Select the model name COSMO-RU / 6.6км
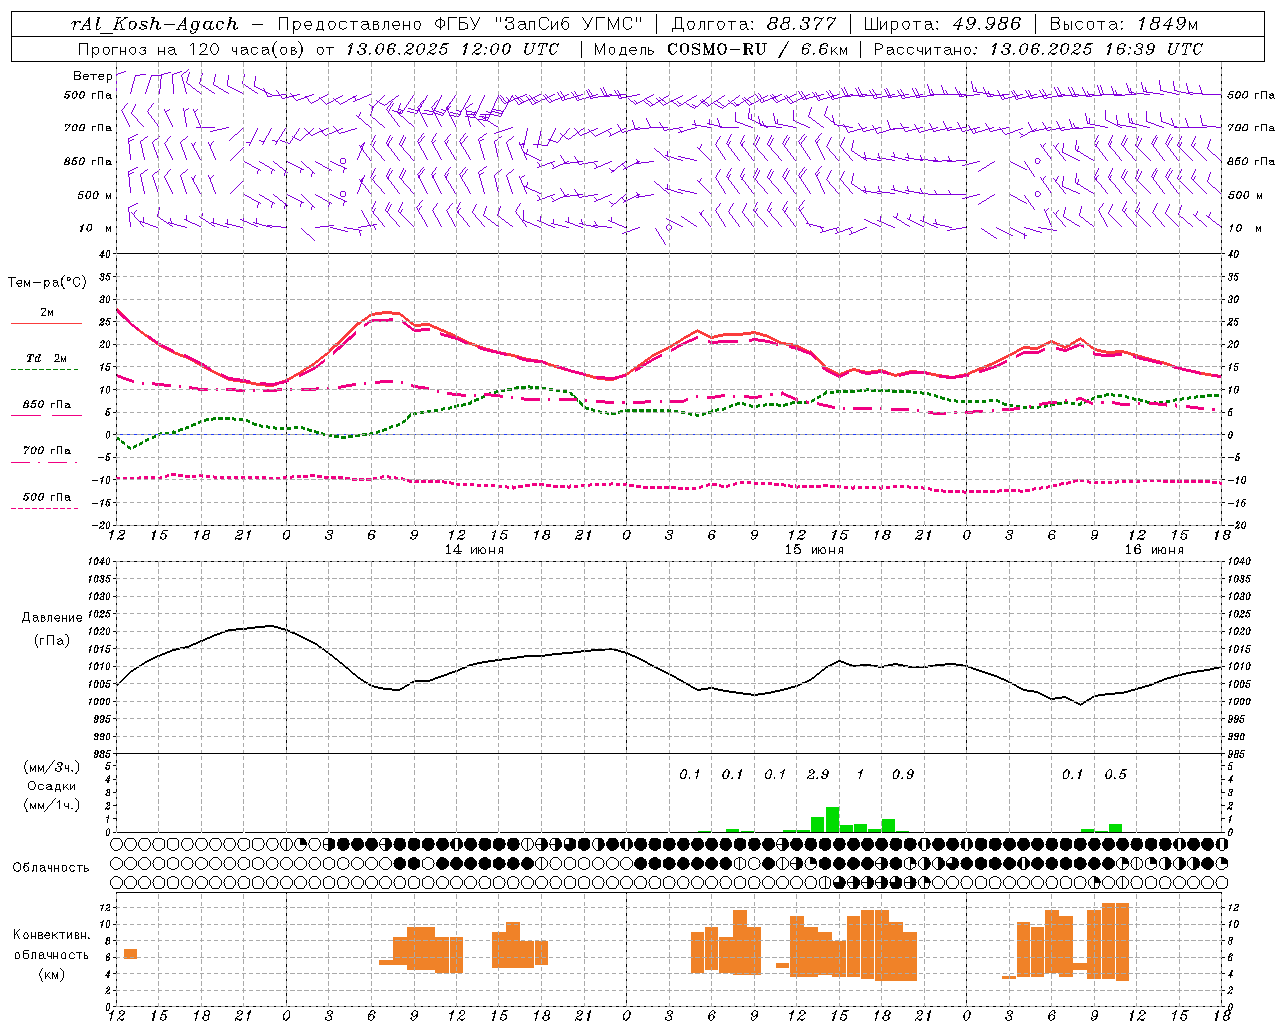This screenshot has height=1024, width=1280. [x=758, y=49]
